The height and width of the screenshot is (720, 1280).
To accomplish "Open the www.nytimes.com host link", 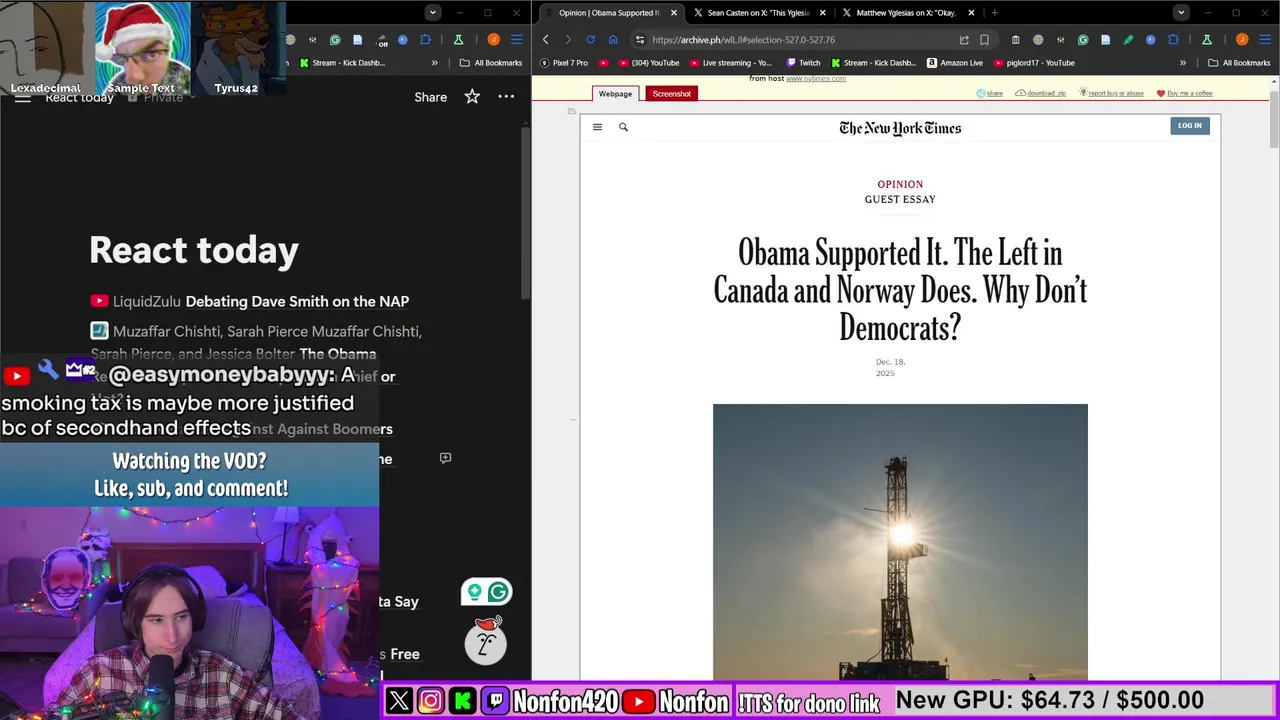I will point(816,79).
